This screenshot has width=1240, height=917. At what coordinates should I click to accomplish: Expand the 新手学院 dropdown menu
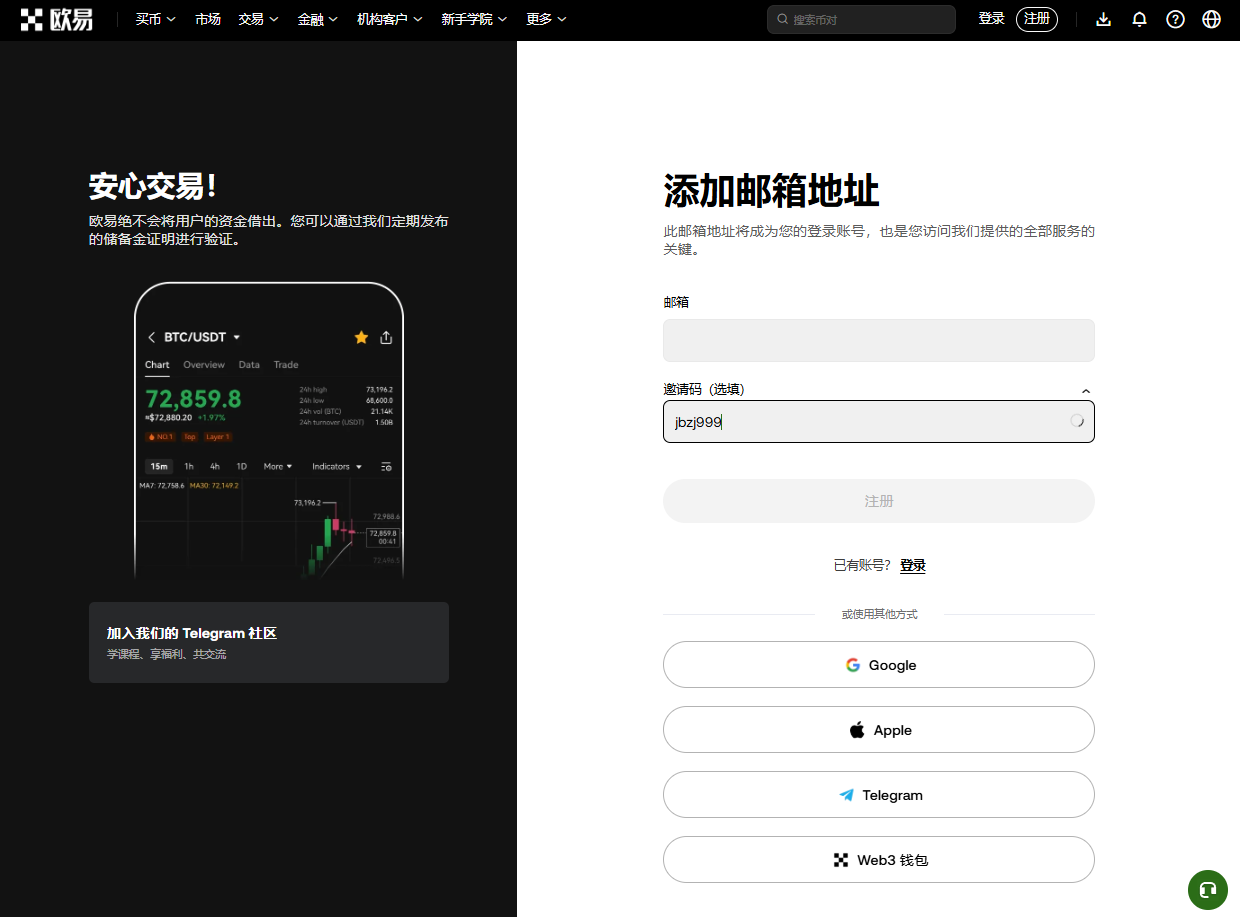click(x=475, y=19)
